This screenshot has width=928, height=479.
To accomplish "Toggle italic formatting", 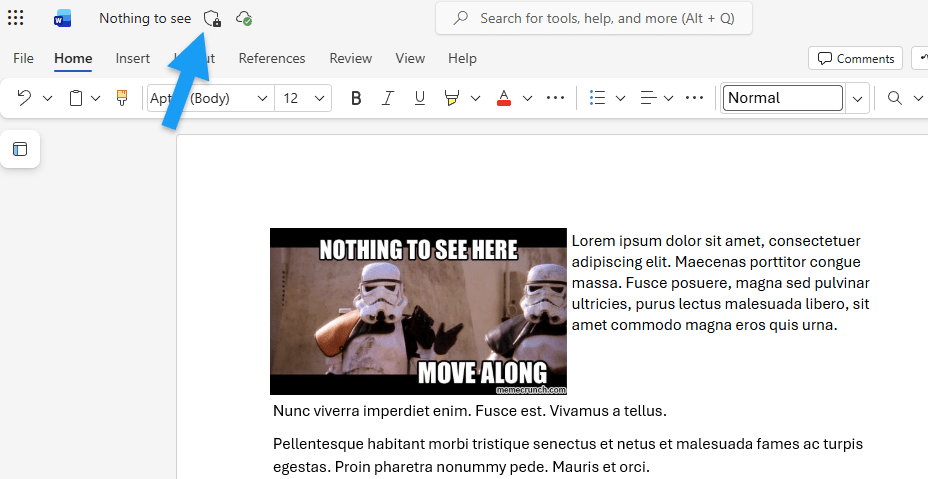I will (x=388, y=98).
